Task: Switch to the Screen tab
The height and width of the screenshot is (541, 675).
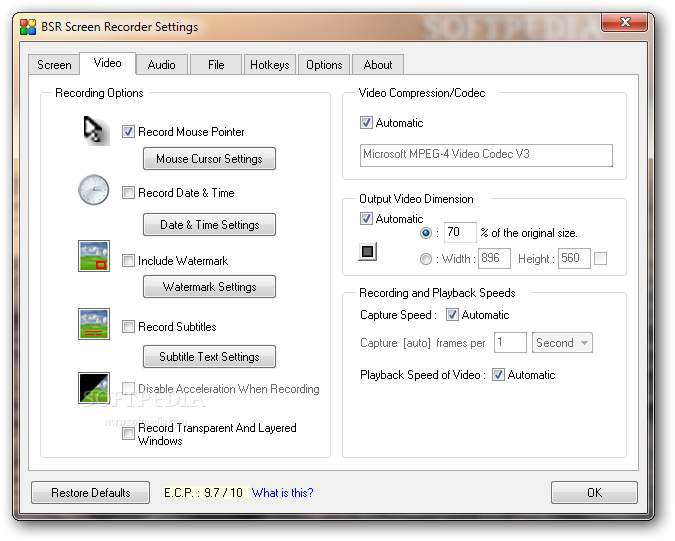Action: (54, 65)
